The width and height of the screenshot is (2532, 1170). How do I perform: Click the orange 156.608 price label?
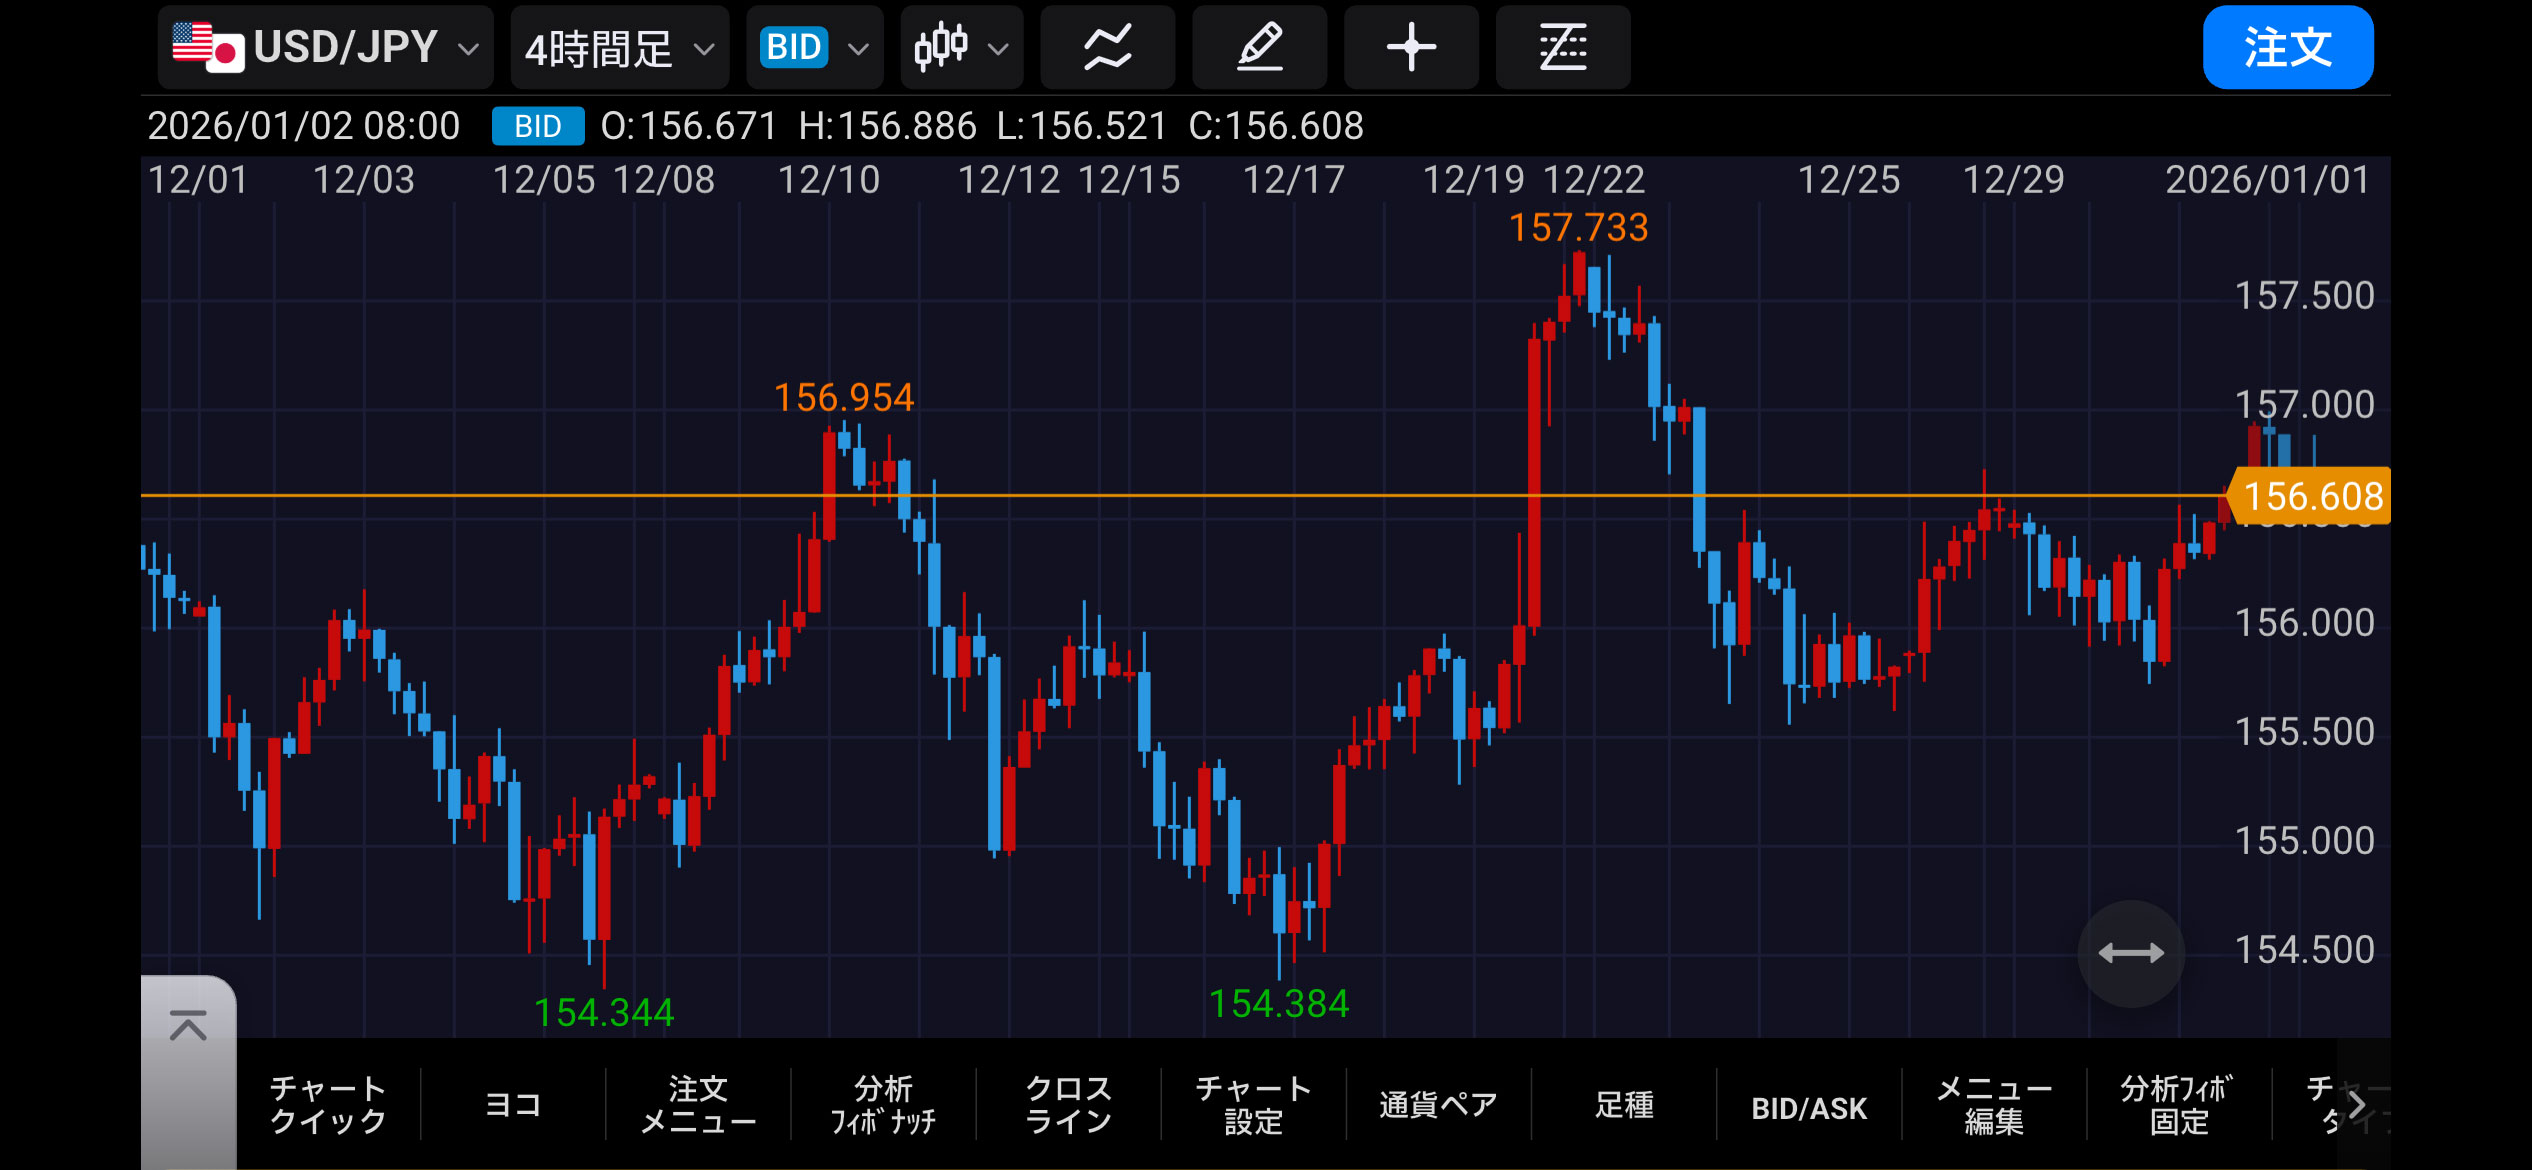[x=2312, y=496]
